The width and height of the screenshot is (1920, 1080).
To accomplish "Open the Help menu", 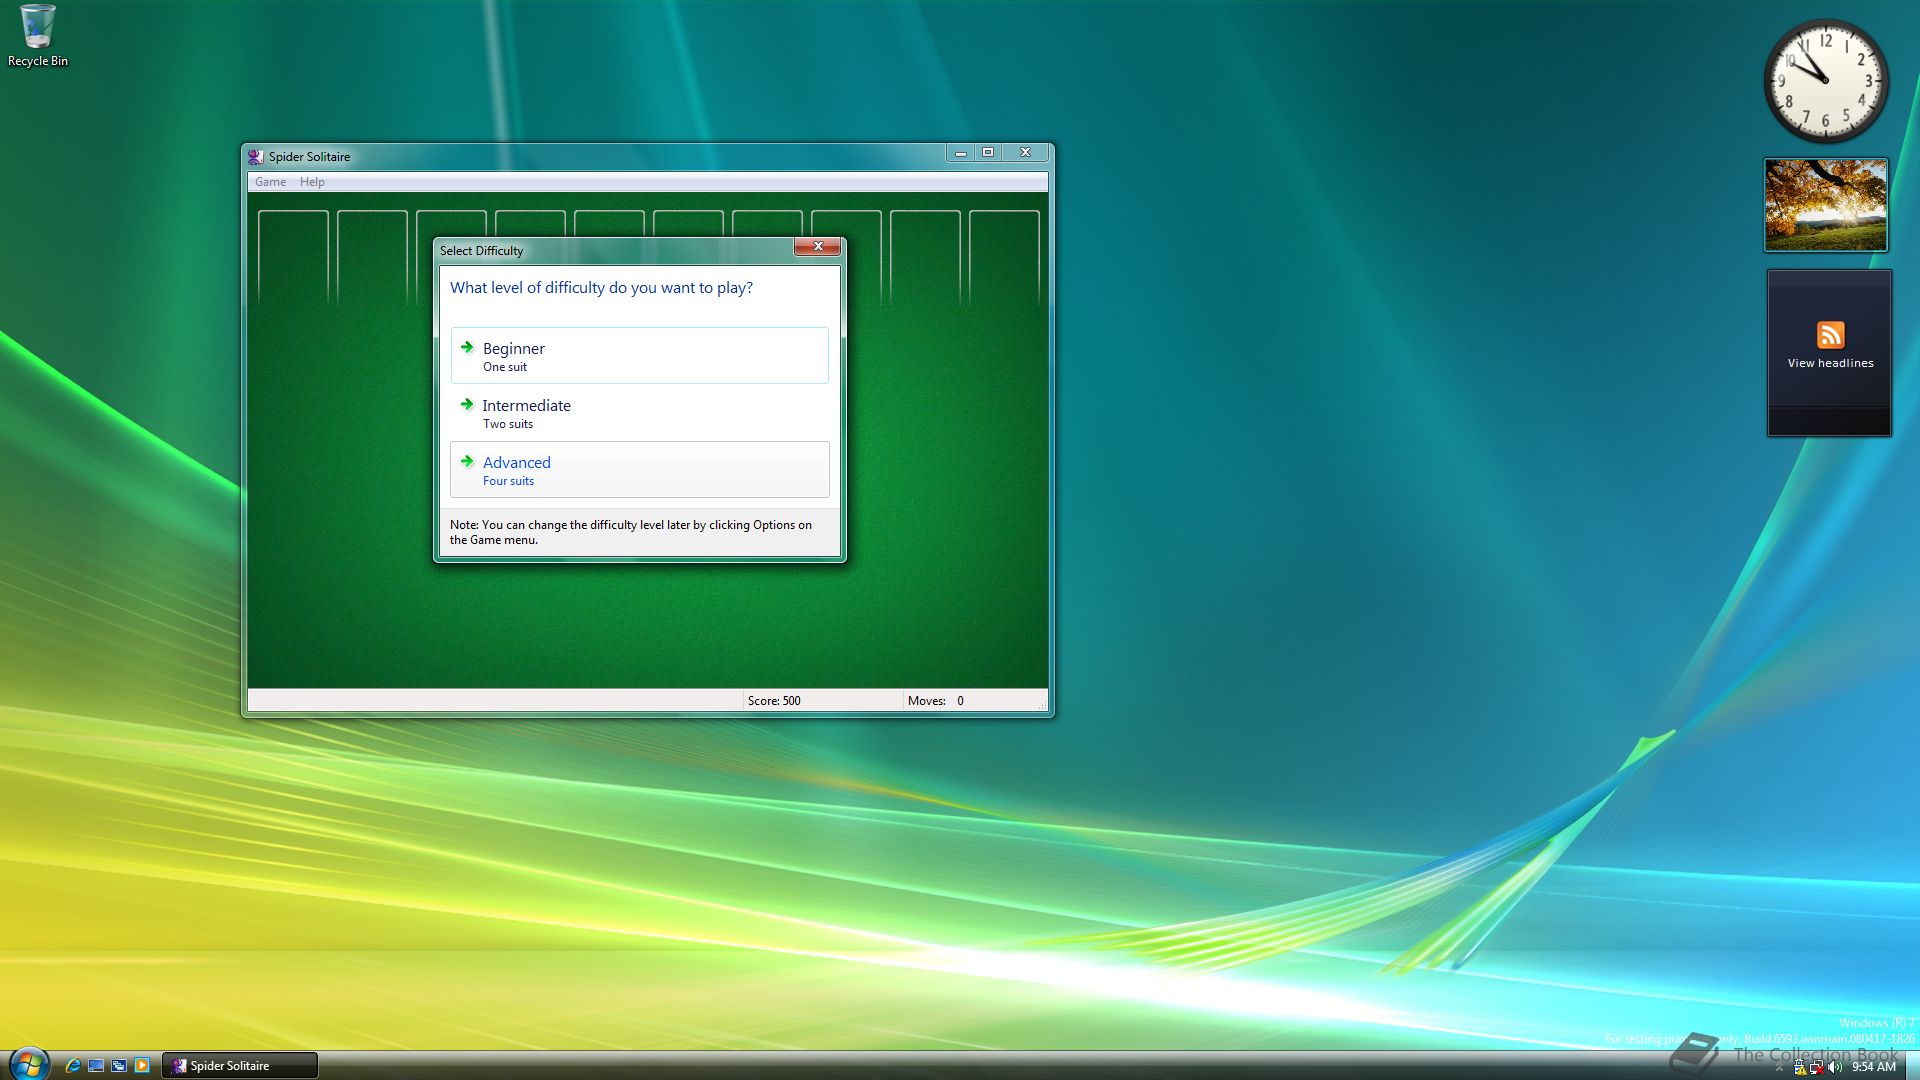I will pyautogui.click(x=312, y=182).
